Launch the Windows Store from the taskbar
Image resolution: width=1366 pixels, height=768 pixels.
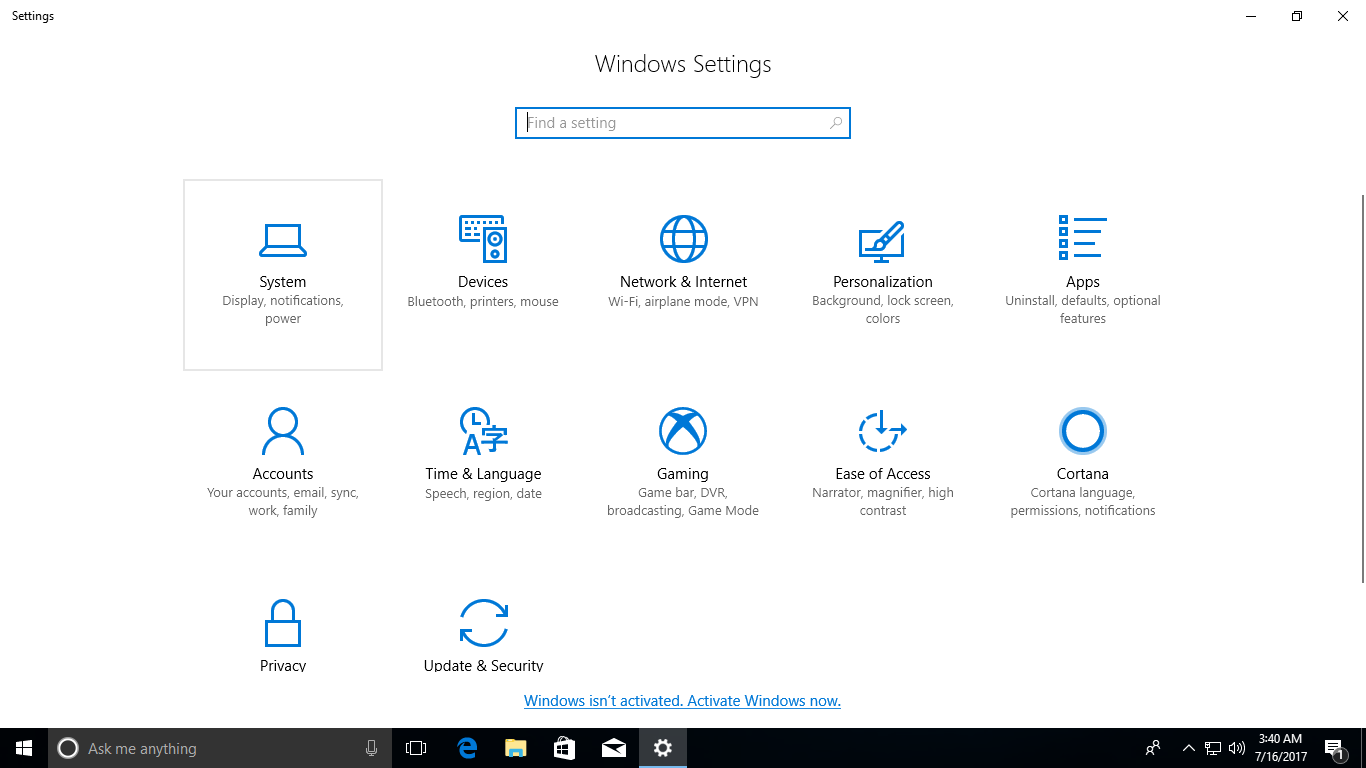[564, 748]
